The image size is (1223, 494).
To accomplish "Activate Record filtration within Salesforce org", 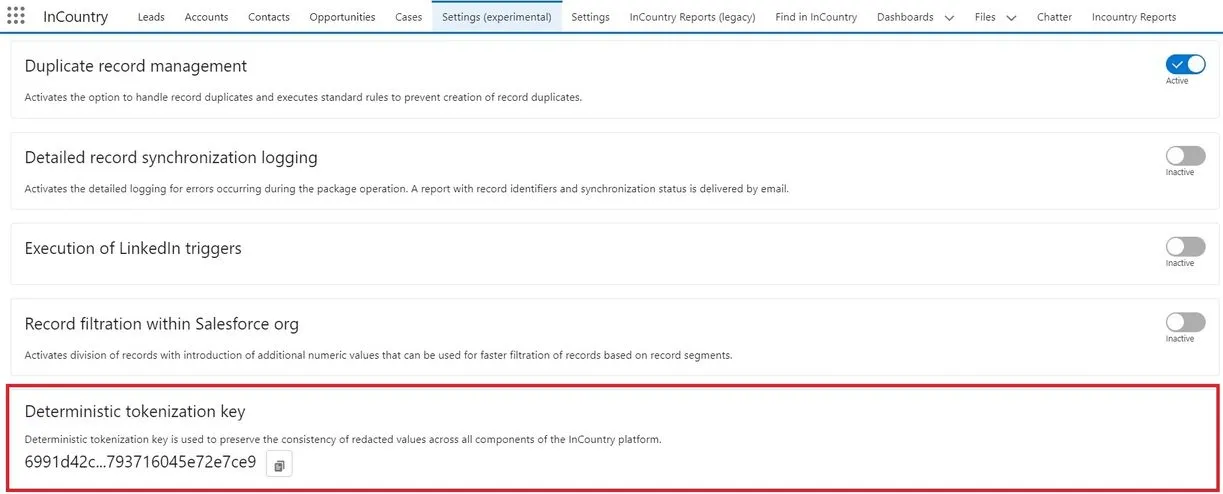I will [1185, 322].
